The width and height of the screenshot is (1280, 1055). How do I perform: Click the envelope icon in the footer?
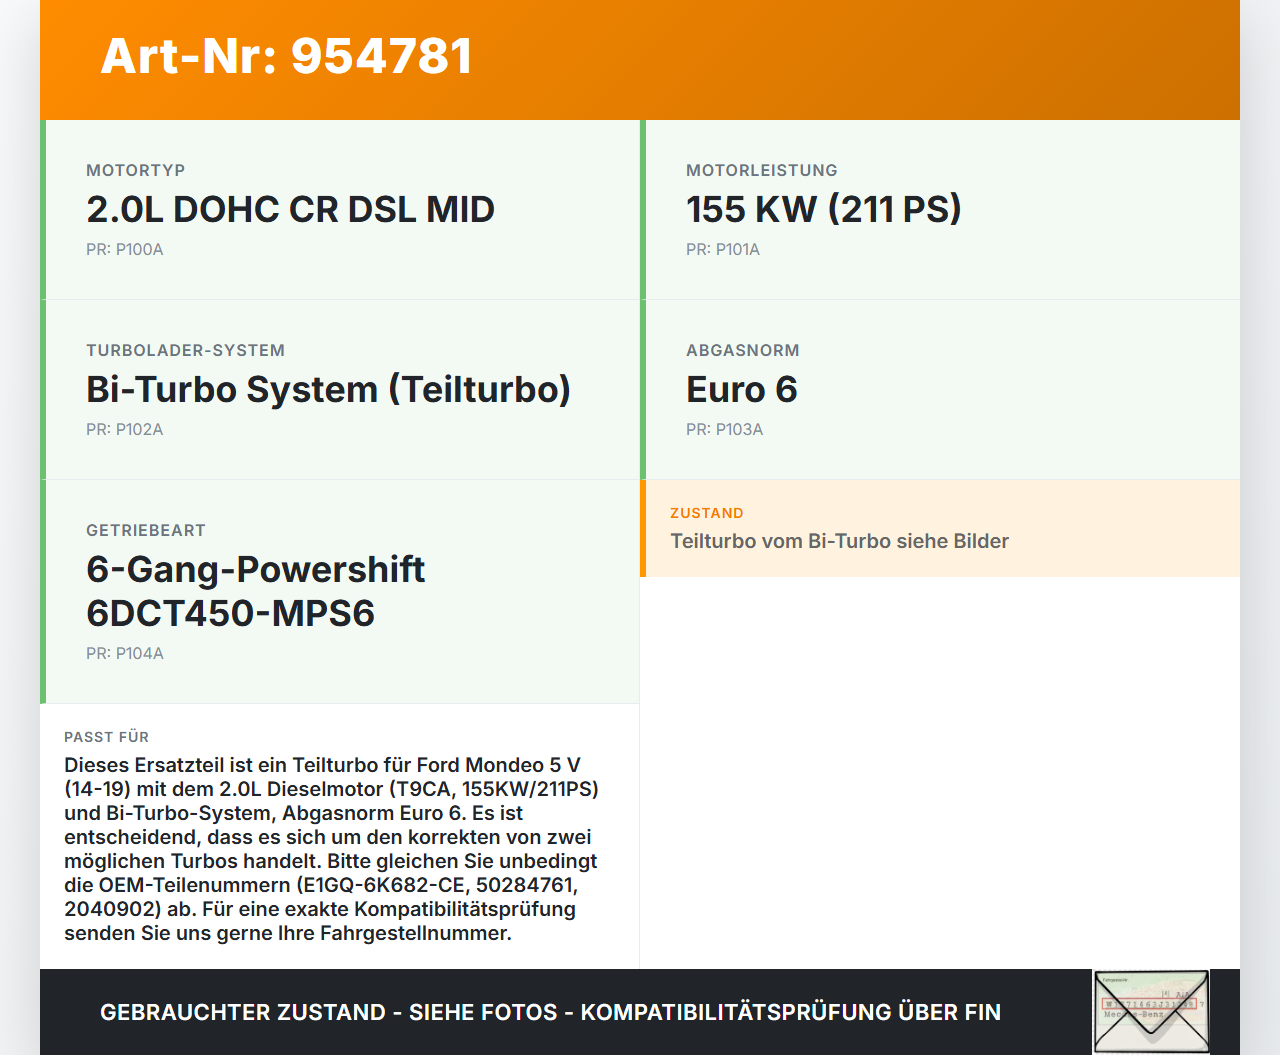pyautogui.click(x=1151, y=1011)
